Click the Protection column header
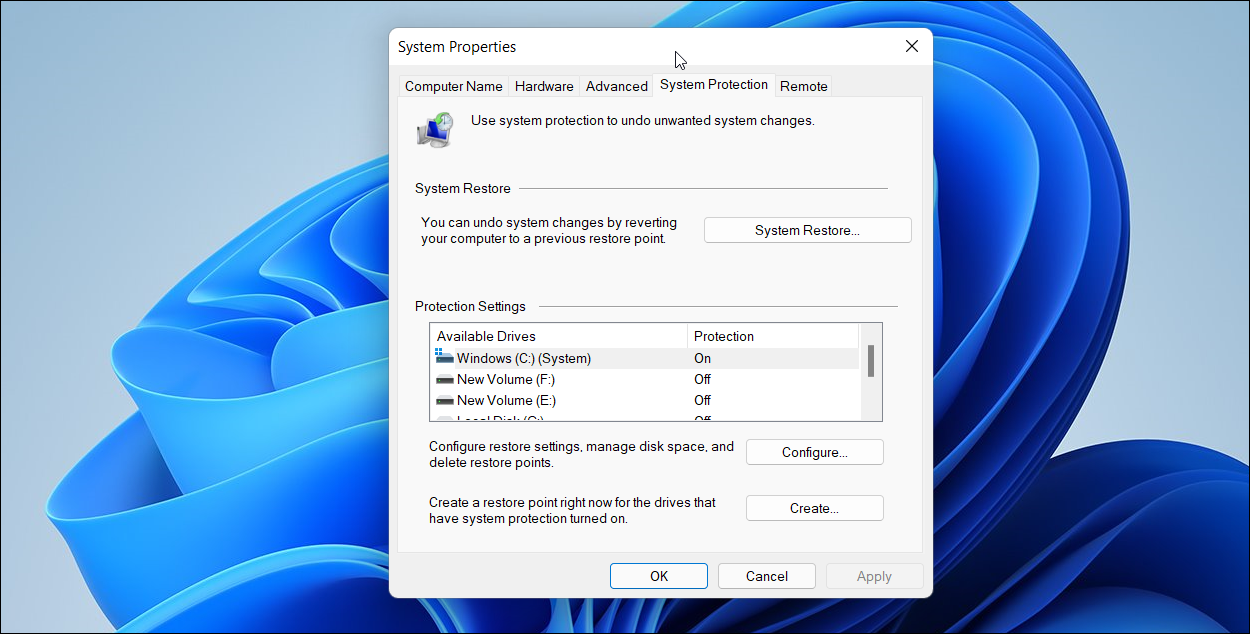Screen dimensions: 1250x634 pos(723,336)
